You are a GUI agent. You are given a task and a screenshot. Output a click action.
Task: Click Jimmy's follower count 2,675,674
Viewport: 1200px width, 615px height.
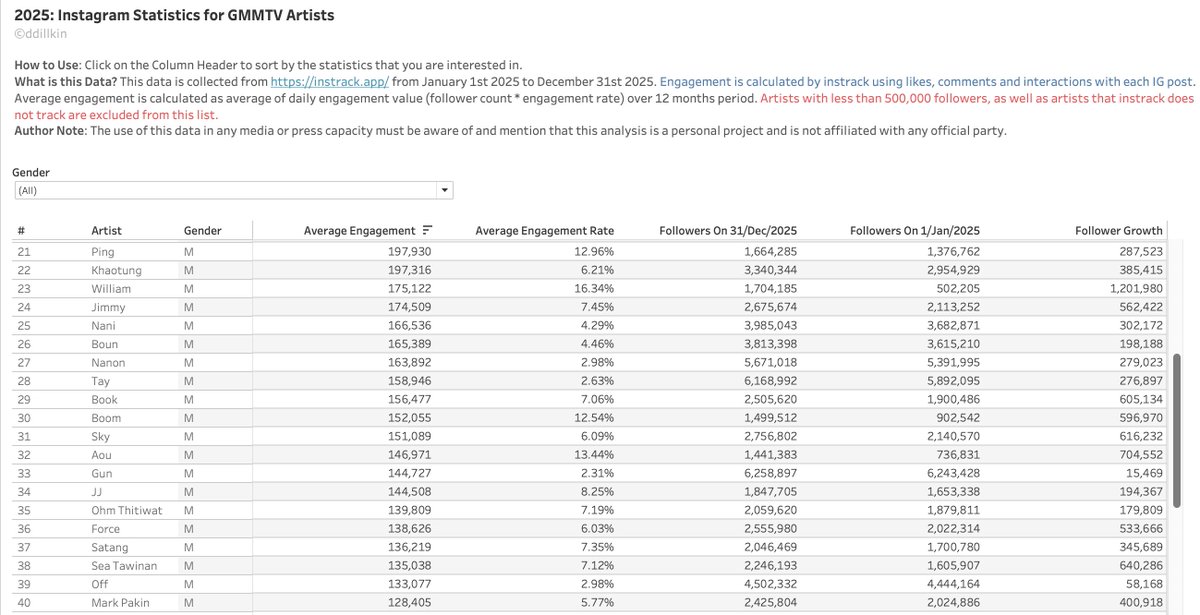click(x=770, y=307)
